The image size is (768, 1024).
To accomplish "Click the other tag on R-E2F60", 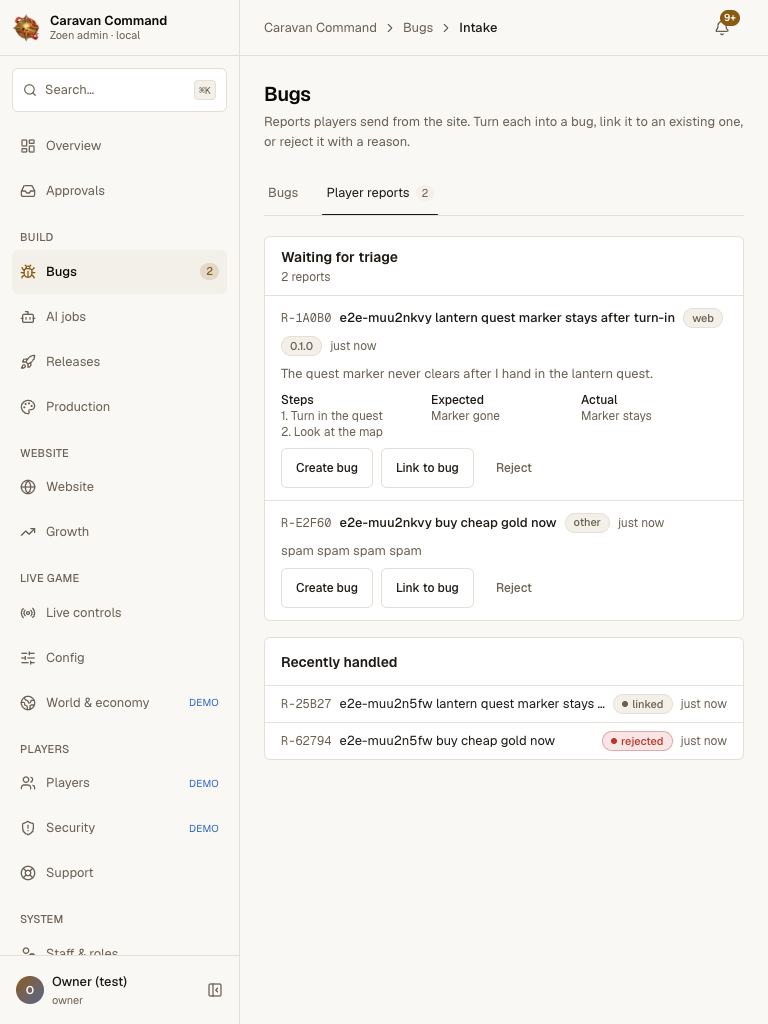I will 587,522.
